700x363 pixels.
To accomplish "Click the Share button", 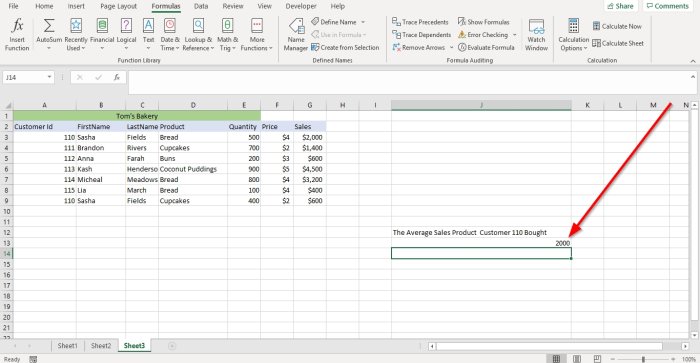I will point(620,6).
